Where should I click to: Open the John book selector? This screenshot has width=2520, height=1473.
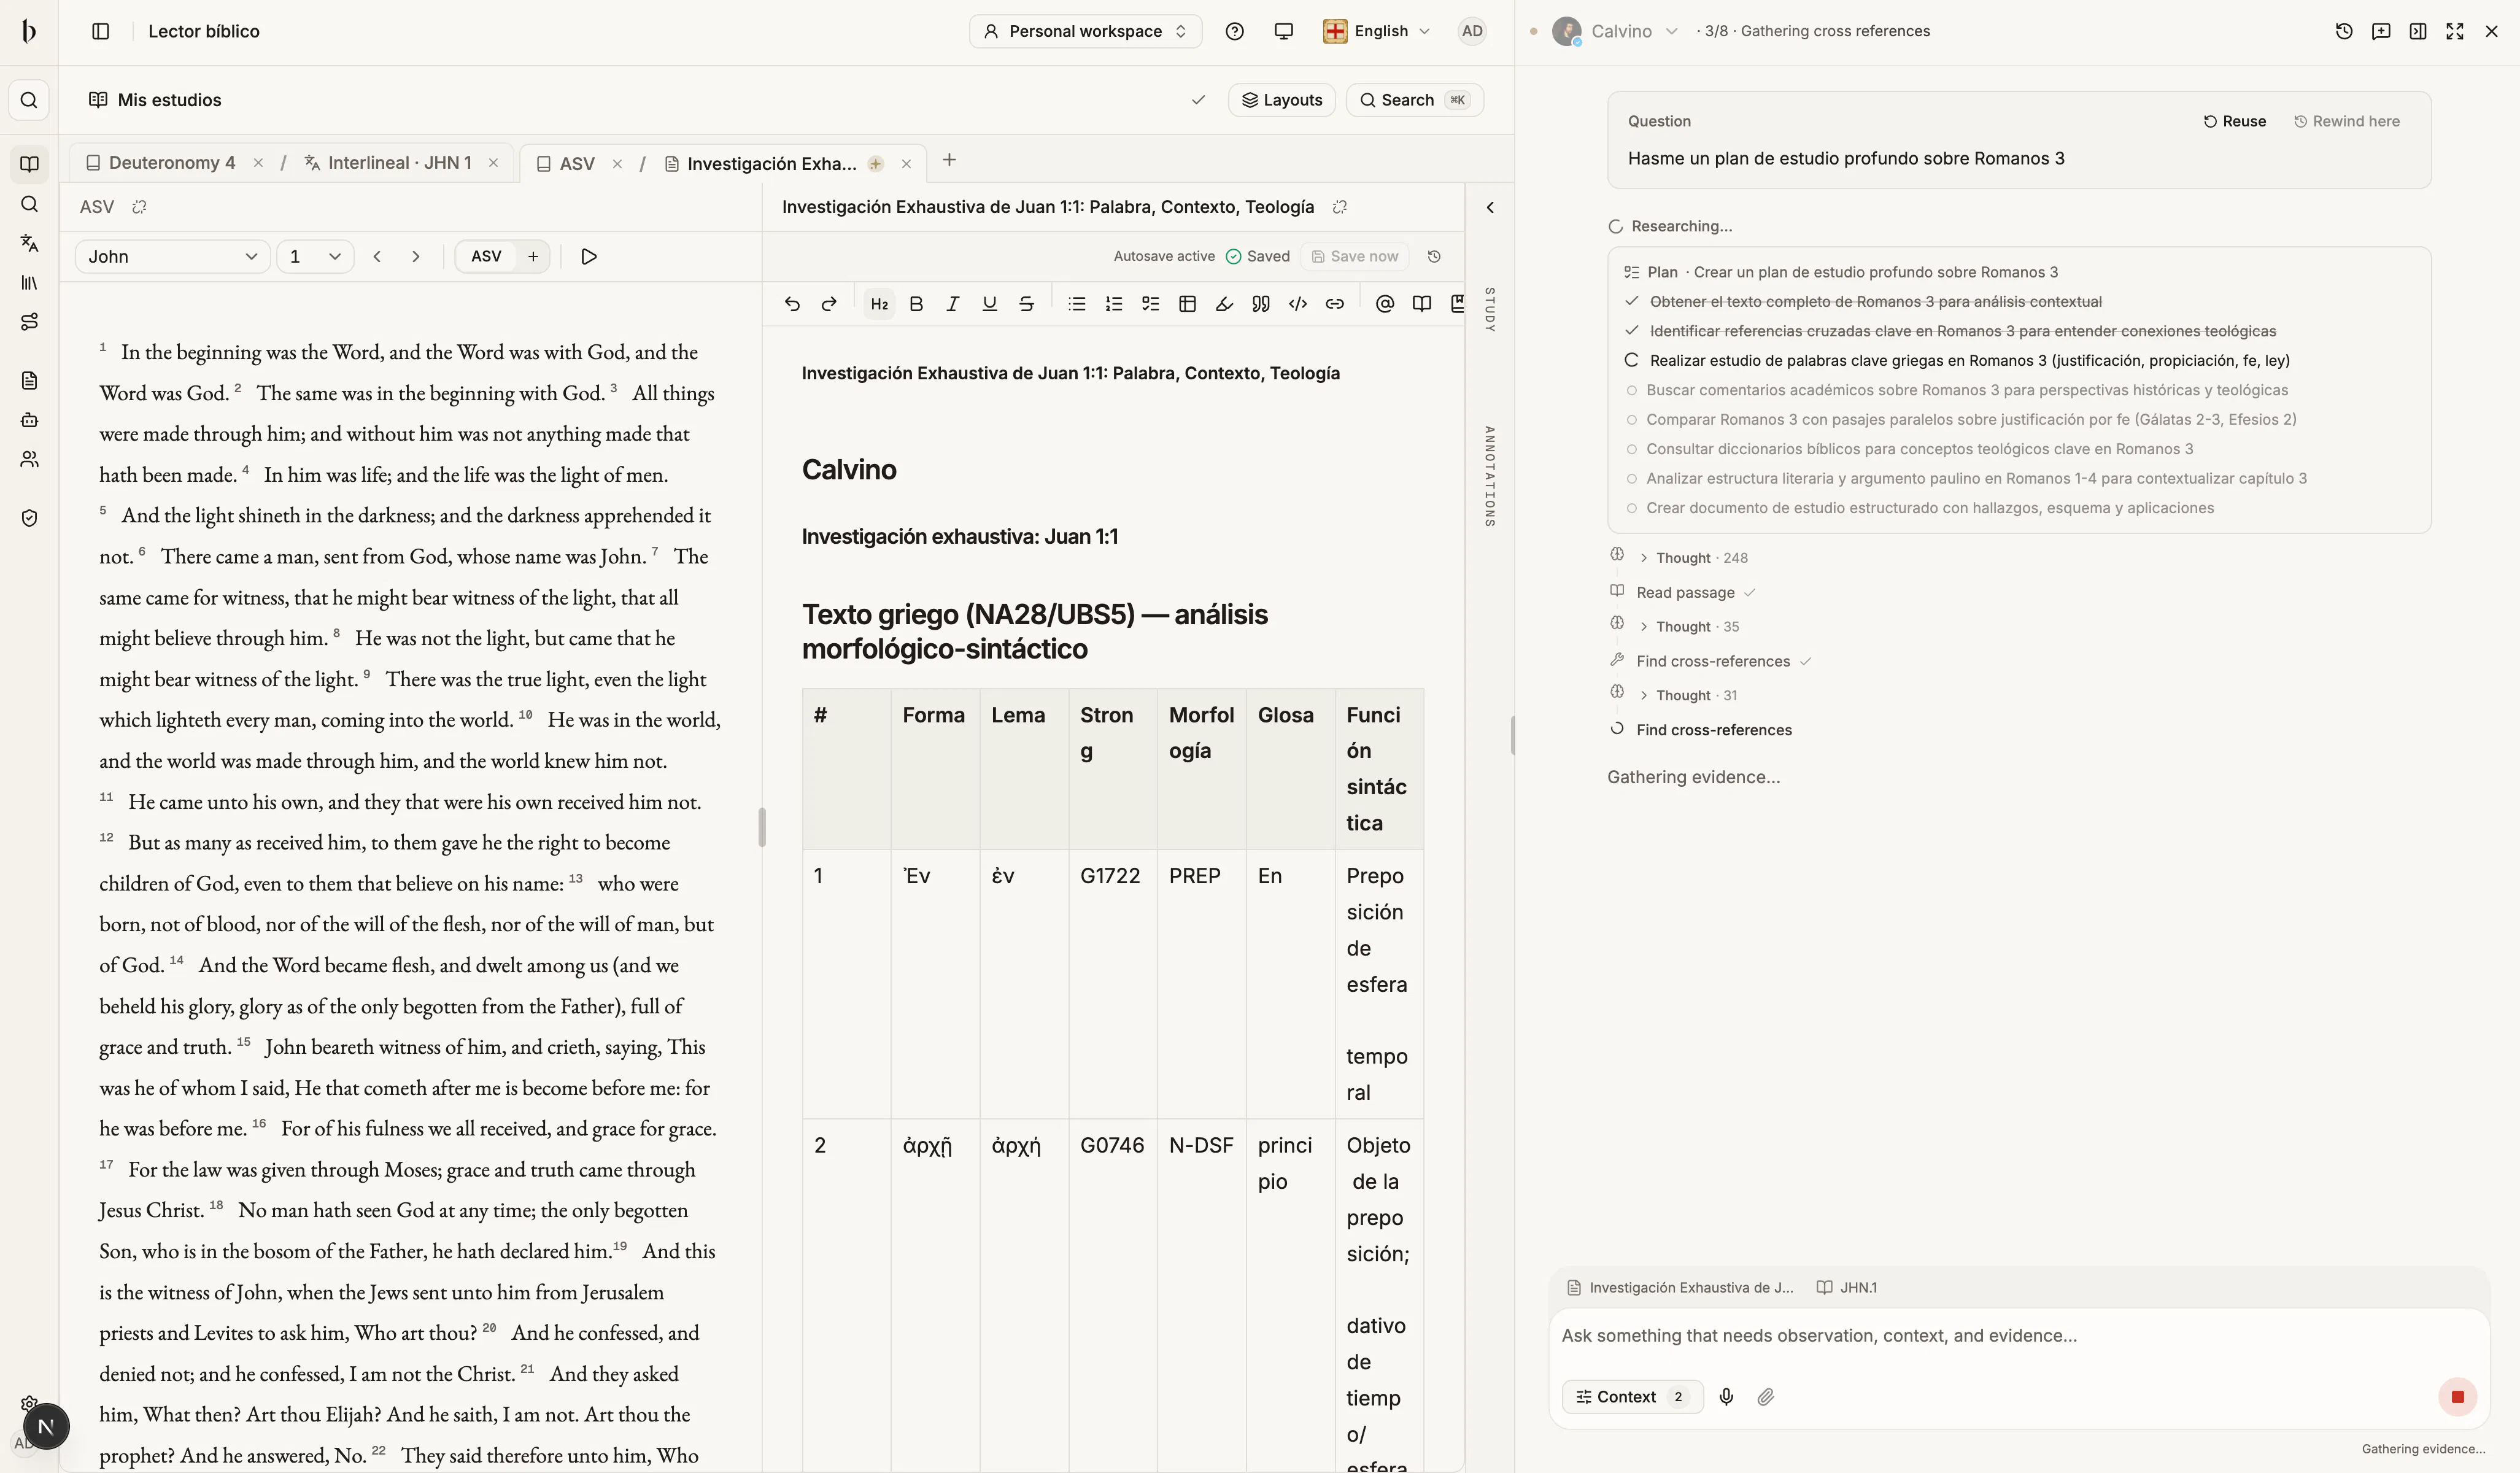(172, 256)
